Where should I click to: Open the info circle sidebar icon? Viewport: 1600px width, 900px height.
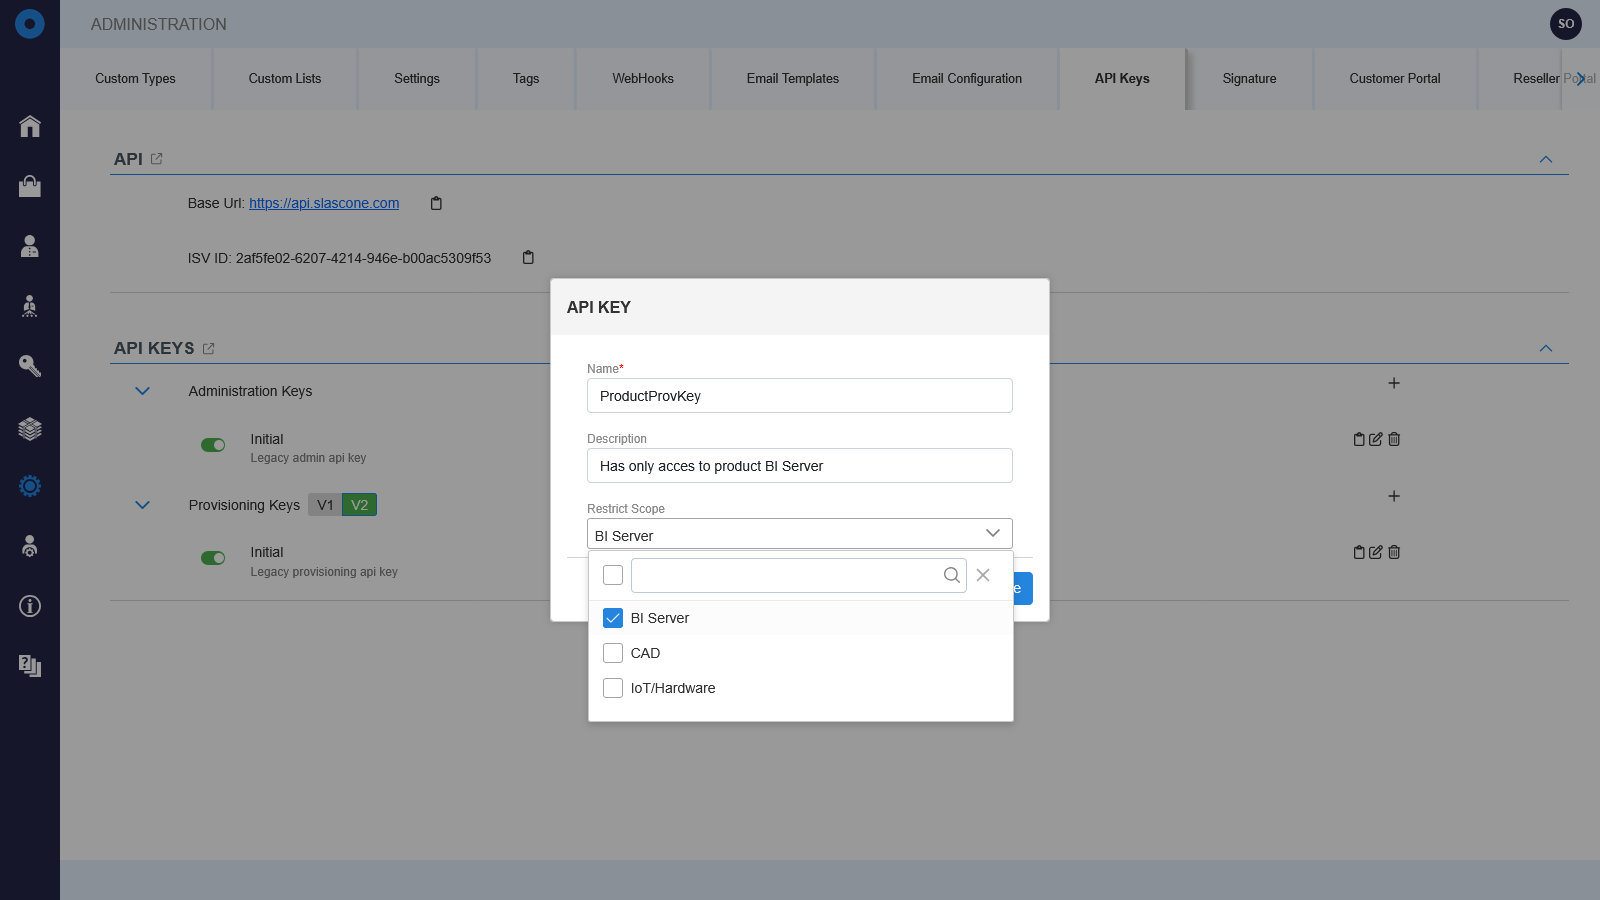30,606
